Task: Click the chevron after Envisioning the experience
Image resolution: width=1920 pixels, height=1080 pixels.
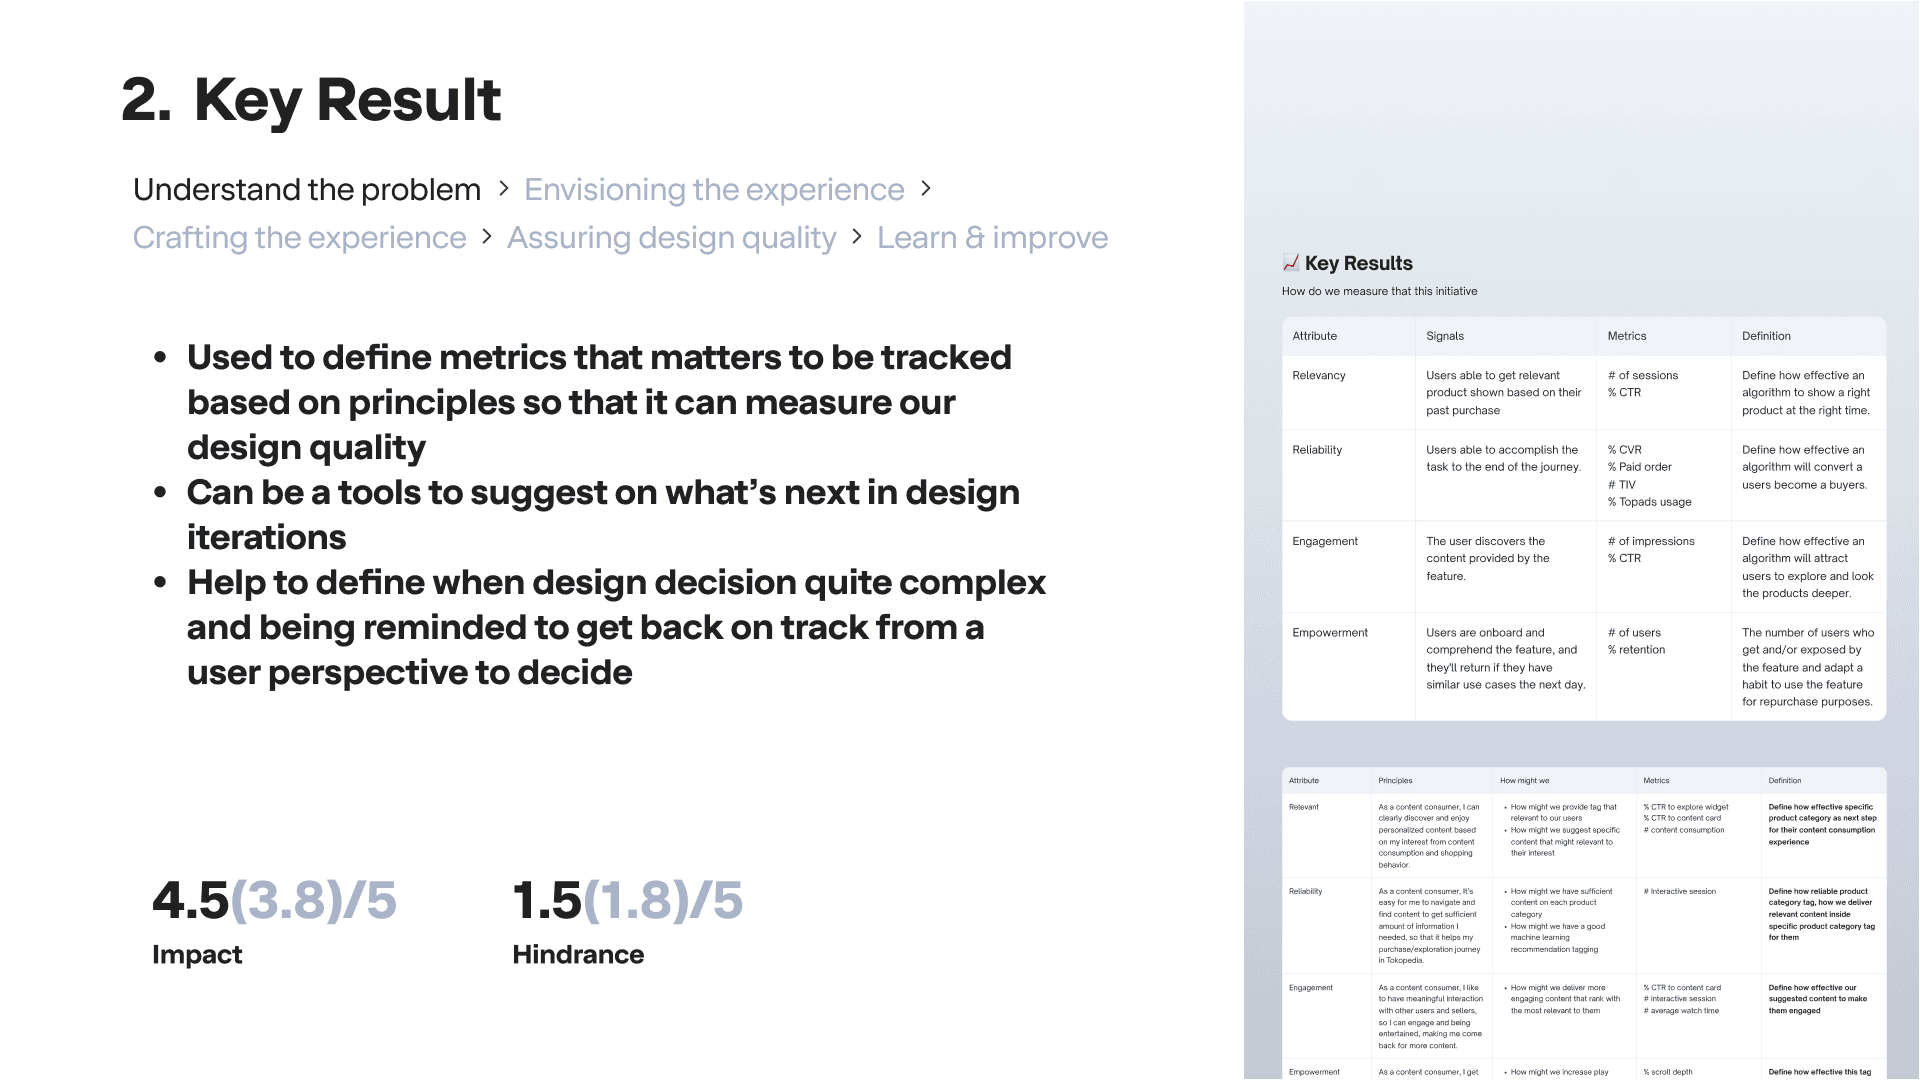Action: pyautogui.click(x=926, y=188)
